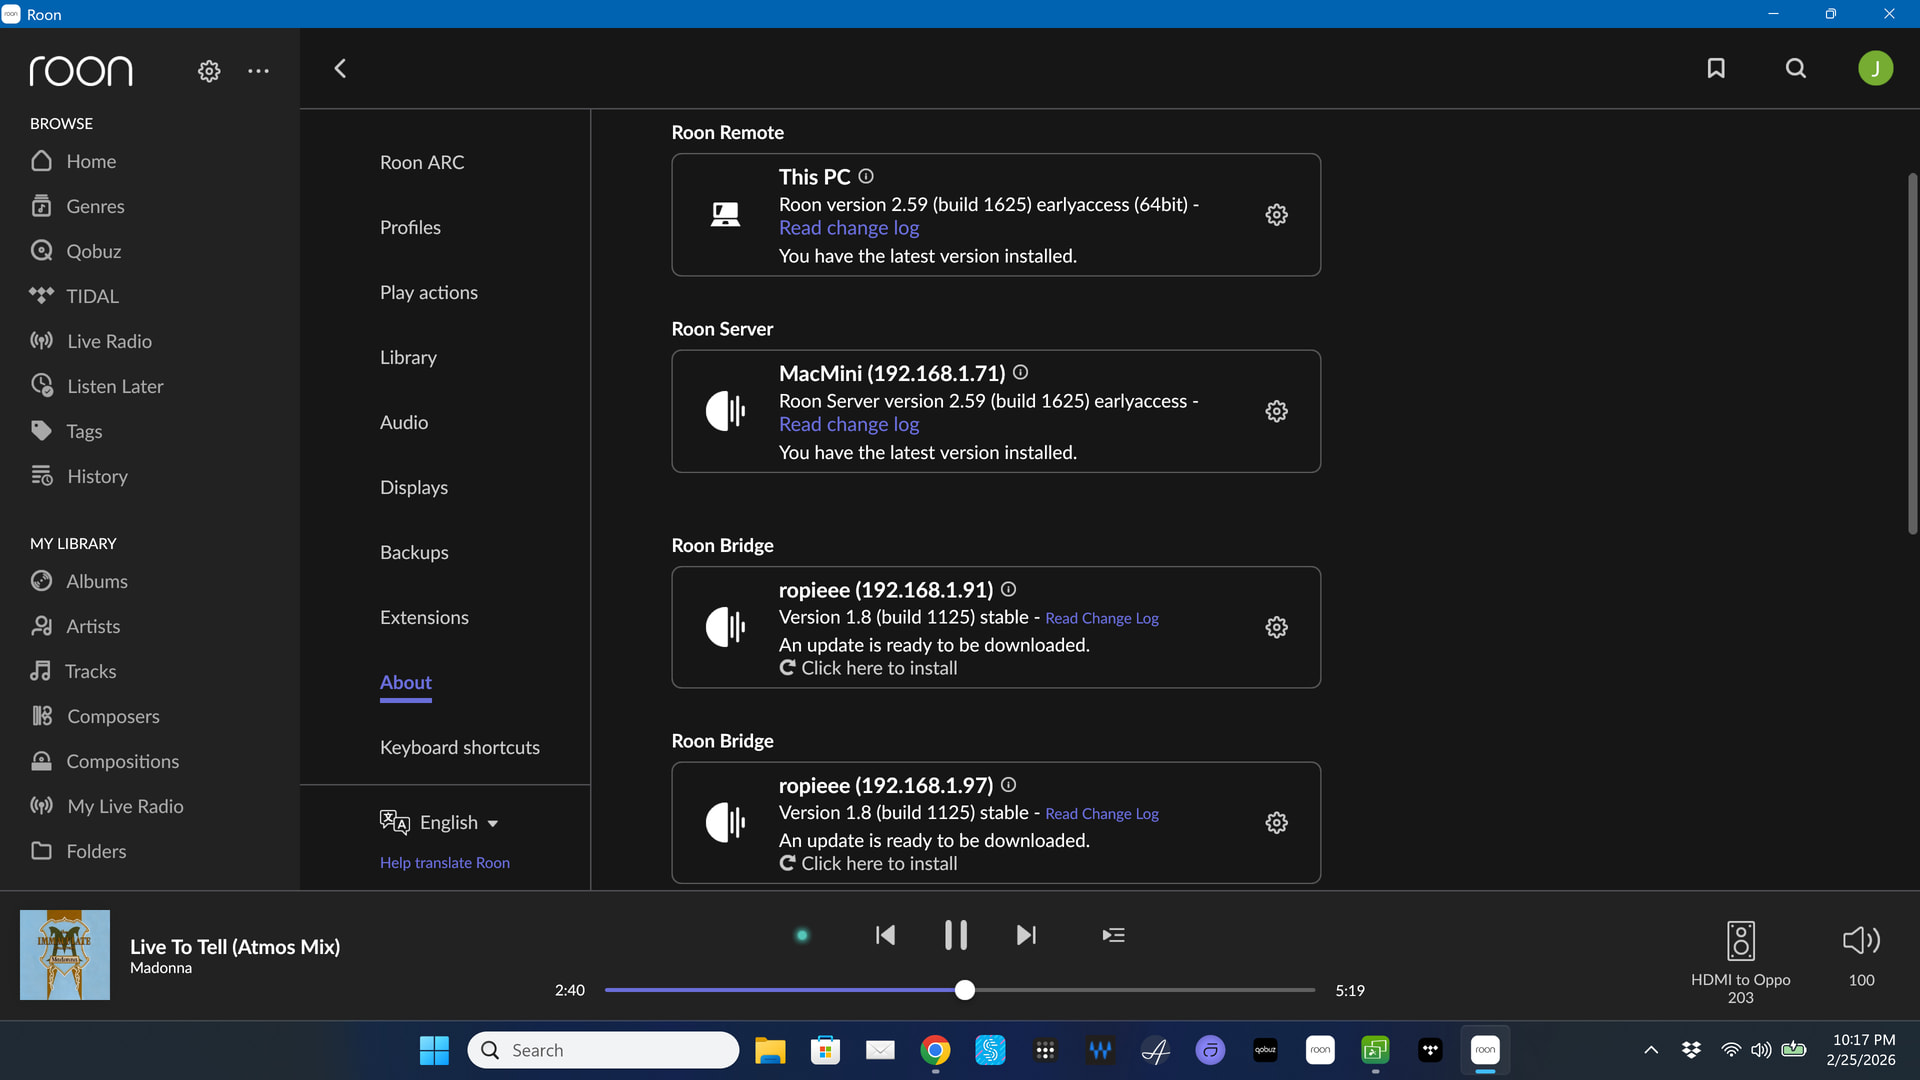Open Albums in My Library
The image size is (1920, 1080).
click(79, 581)
